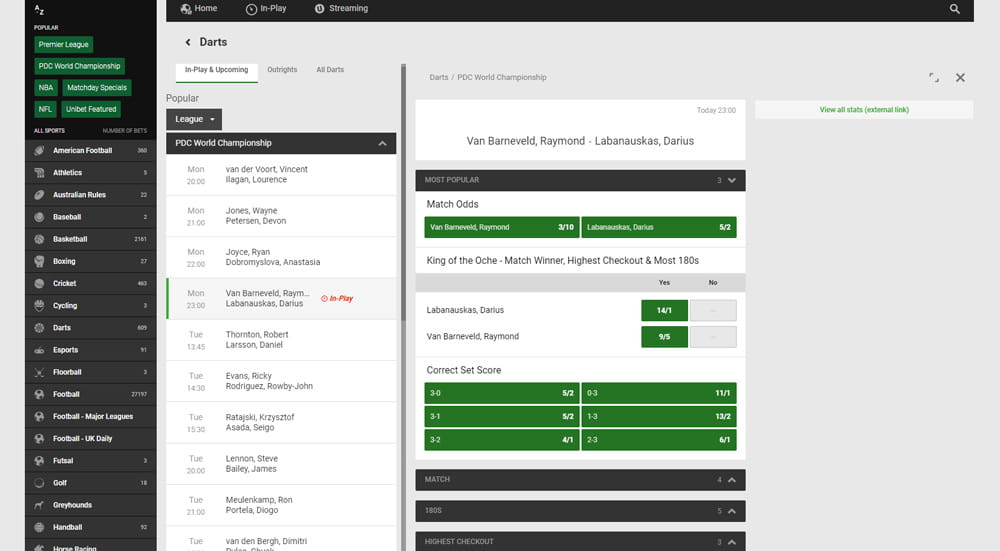Click the Football ball icon

(40, 394)
